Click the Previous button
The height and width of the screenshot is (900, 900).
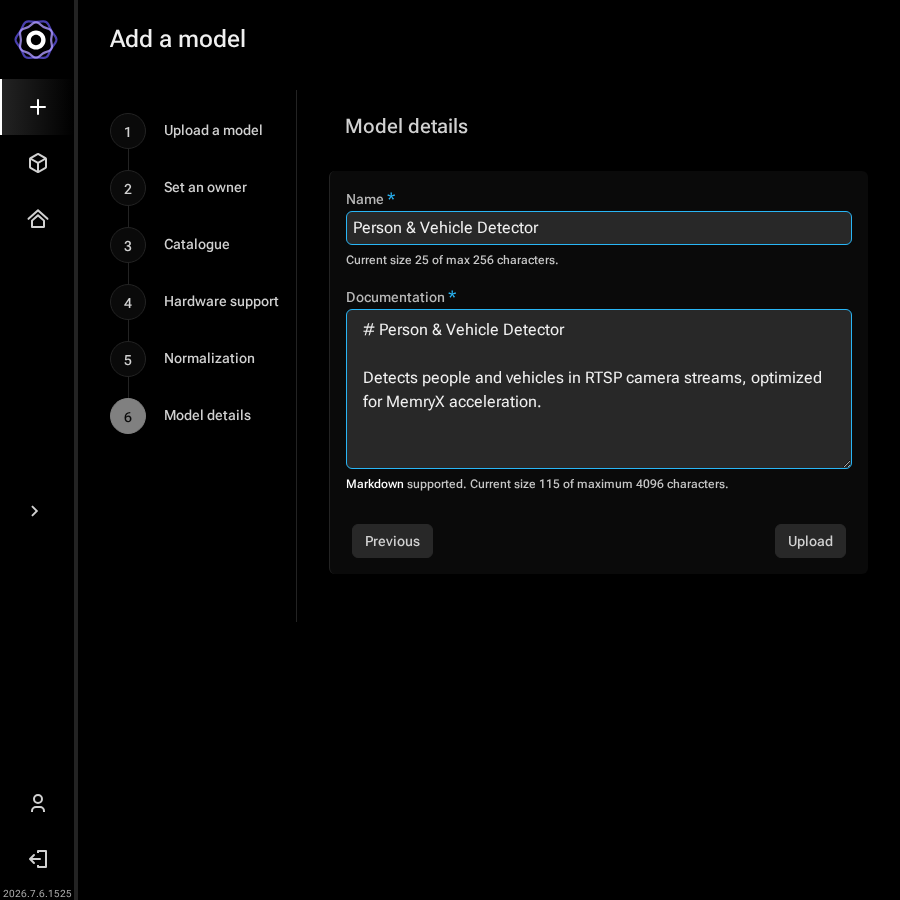click(x=392, y=541)
